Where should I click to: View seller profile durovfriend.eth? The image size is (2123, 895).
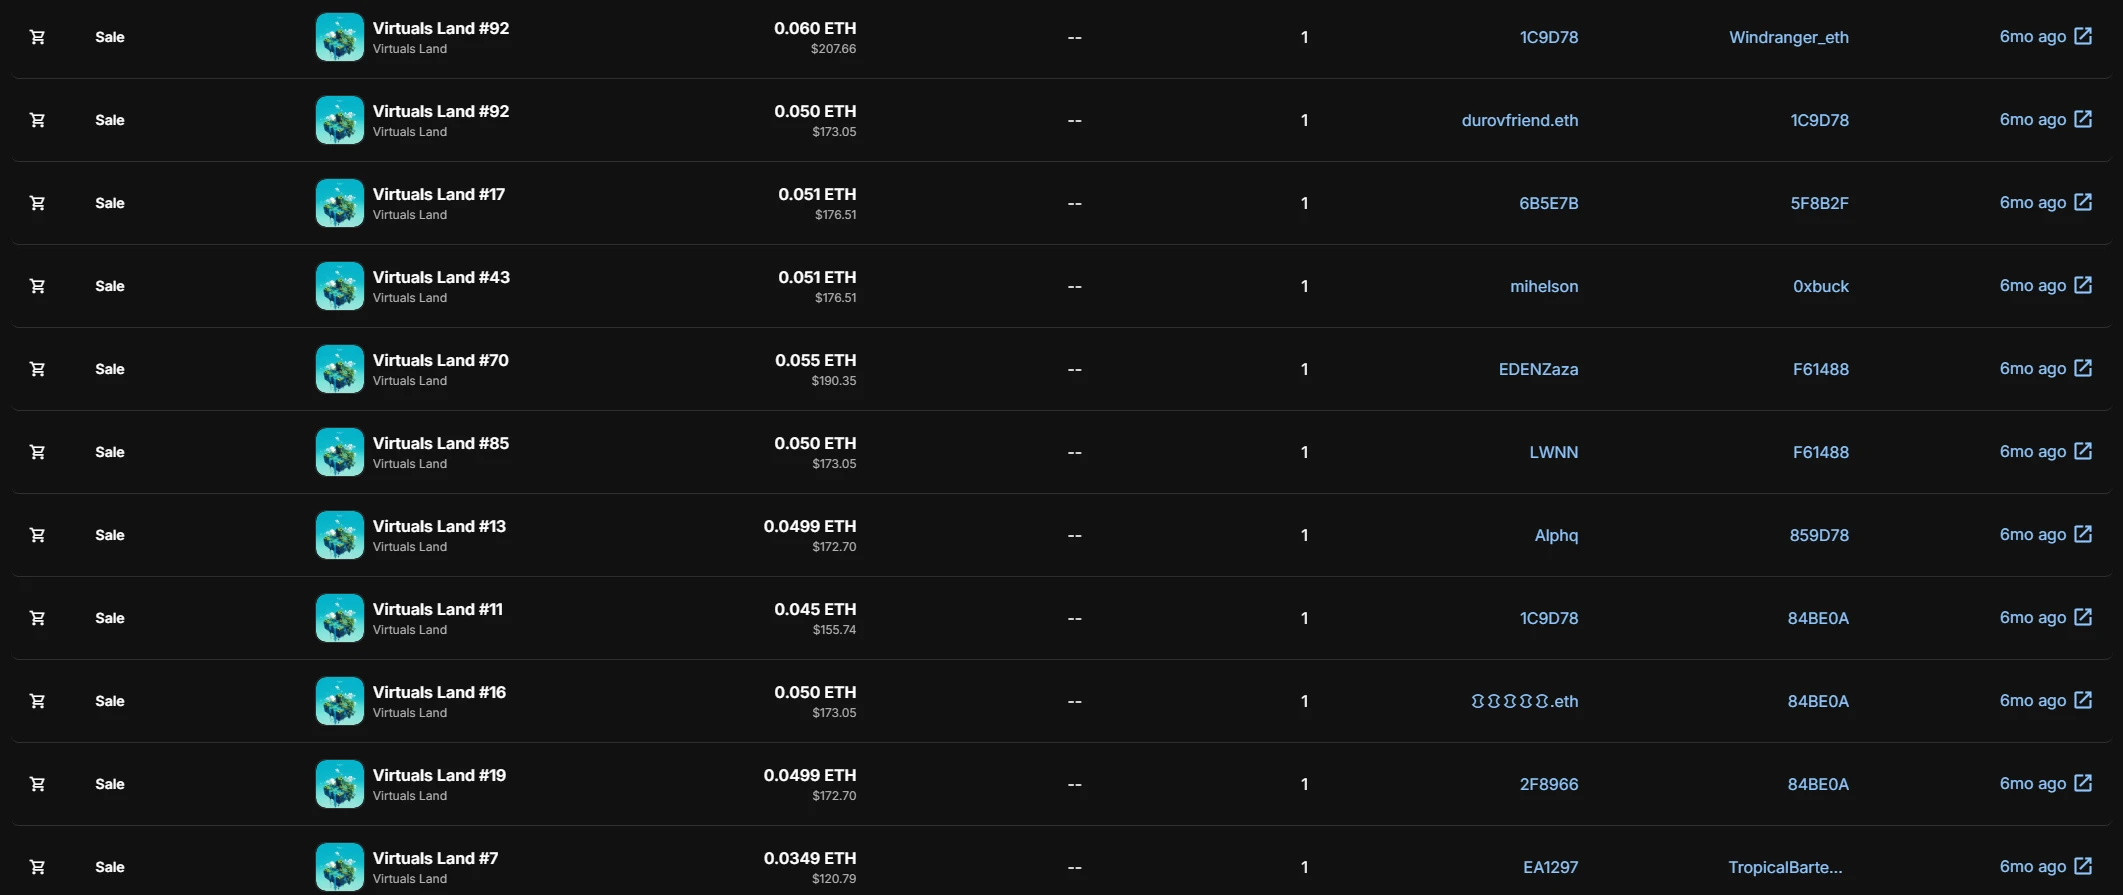point(1519,120)
